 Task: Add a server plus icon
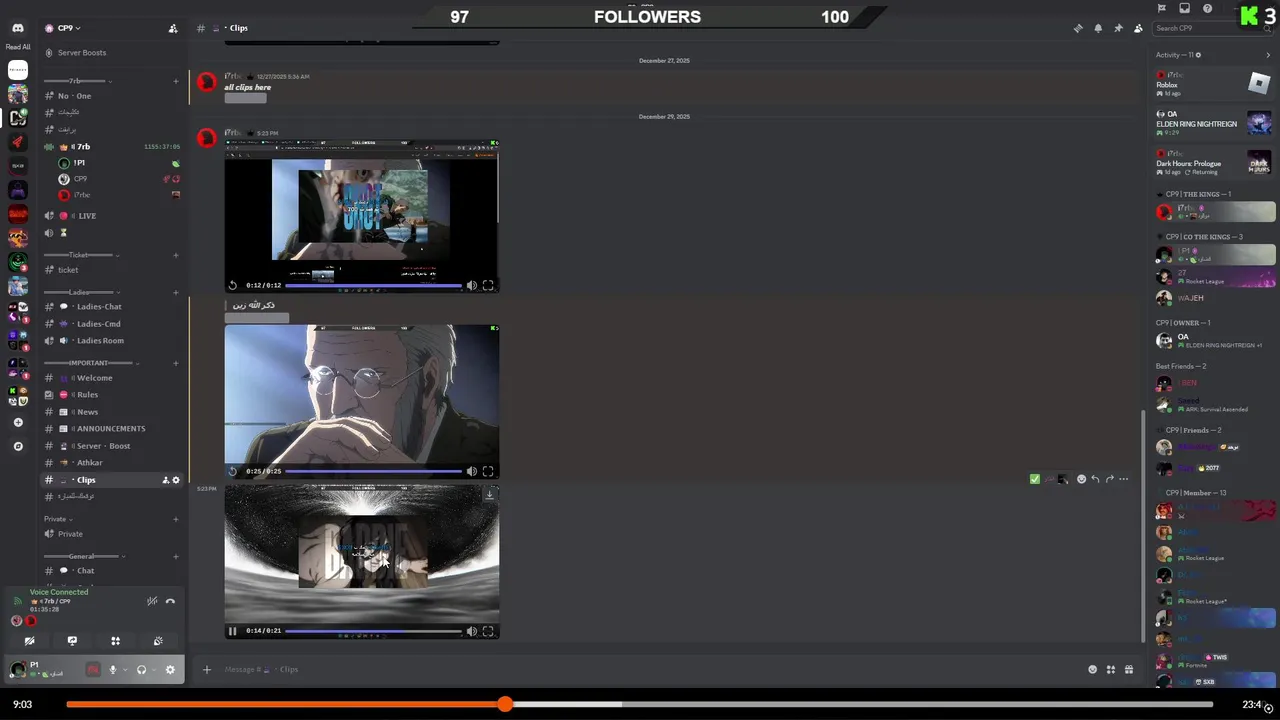[18, 422]
